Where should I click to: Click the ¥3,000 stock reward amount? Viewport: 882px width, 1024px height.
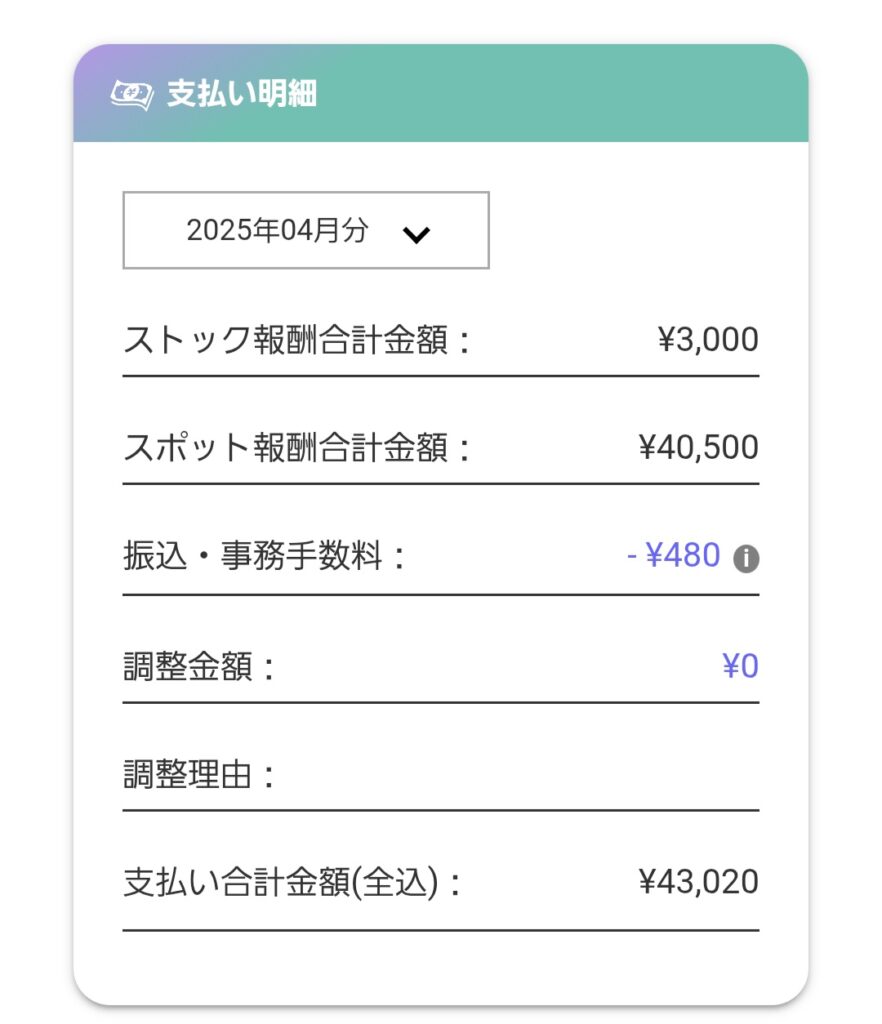pos(708,340)
